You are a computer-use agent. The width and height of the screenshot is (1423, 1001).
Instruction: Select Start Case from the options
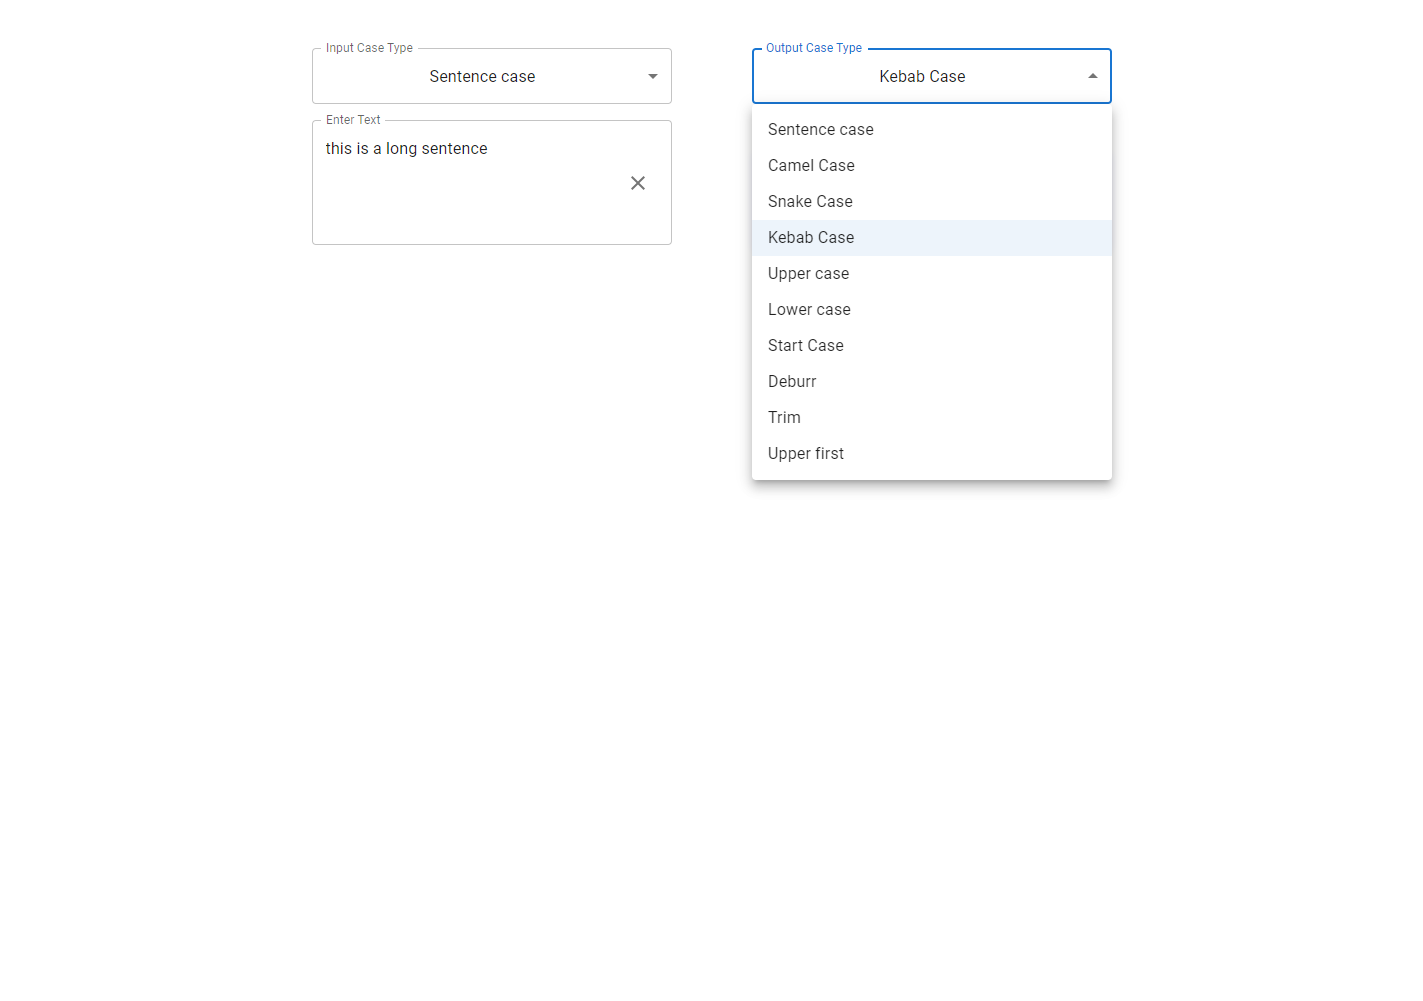[x=805, y=345]
